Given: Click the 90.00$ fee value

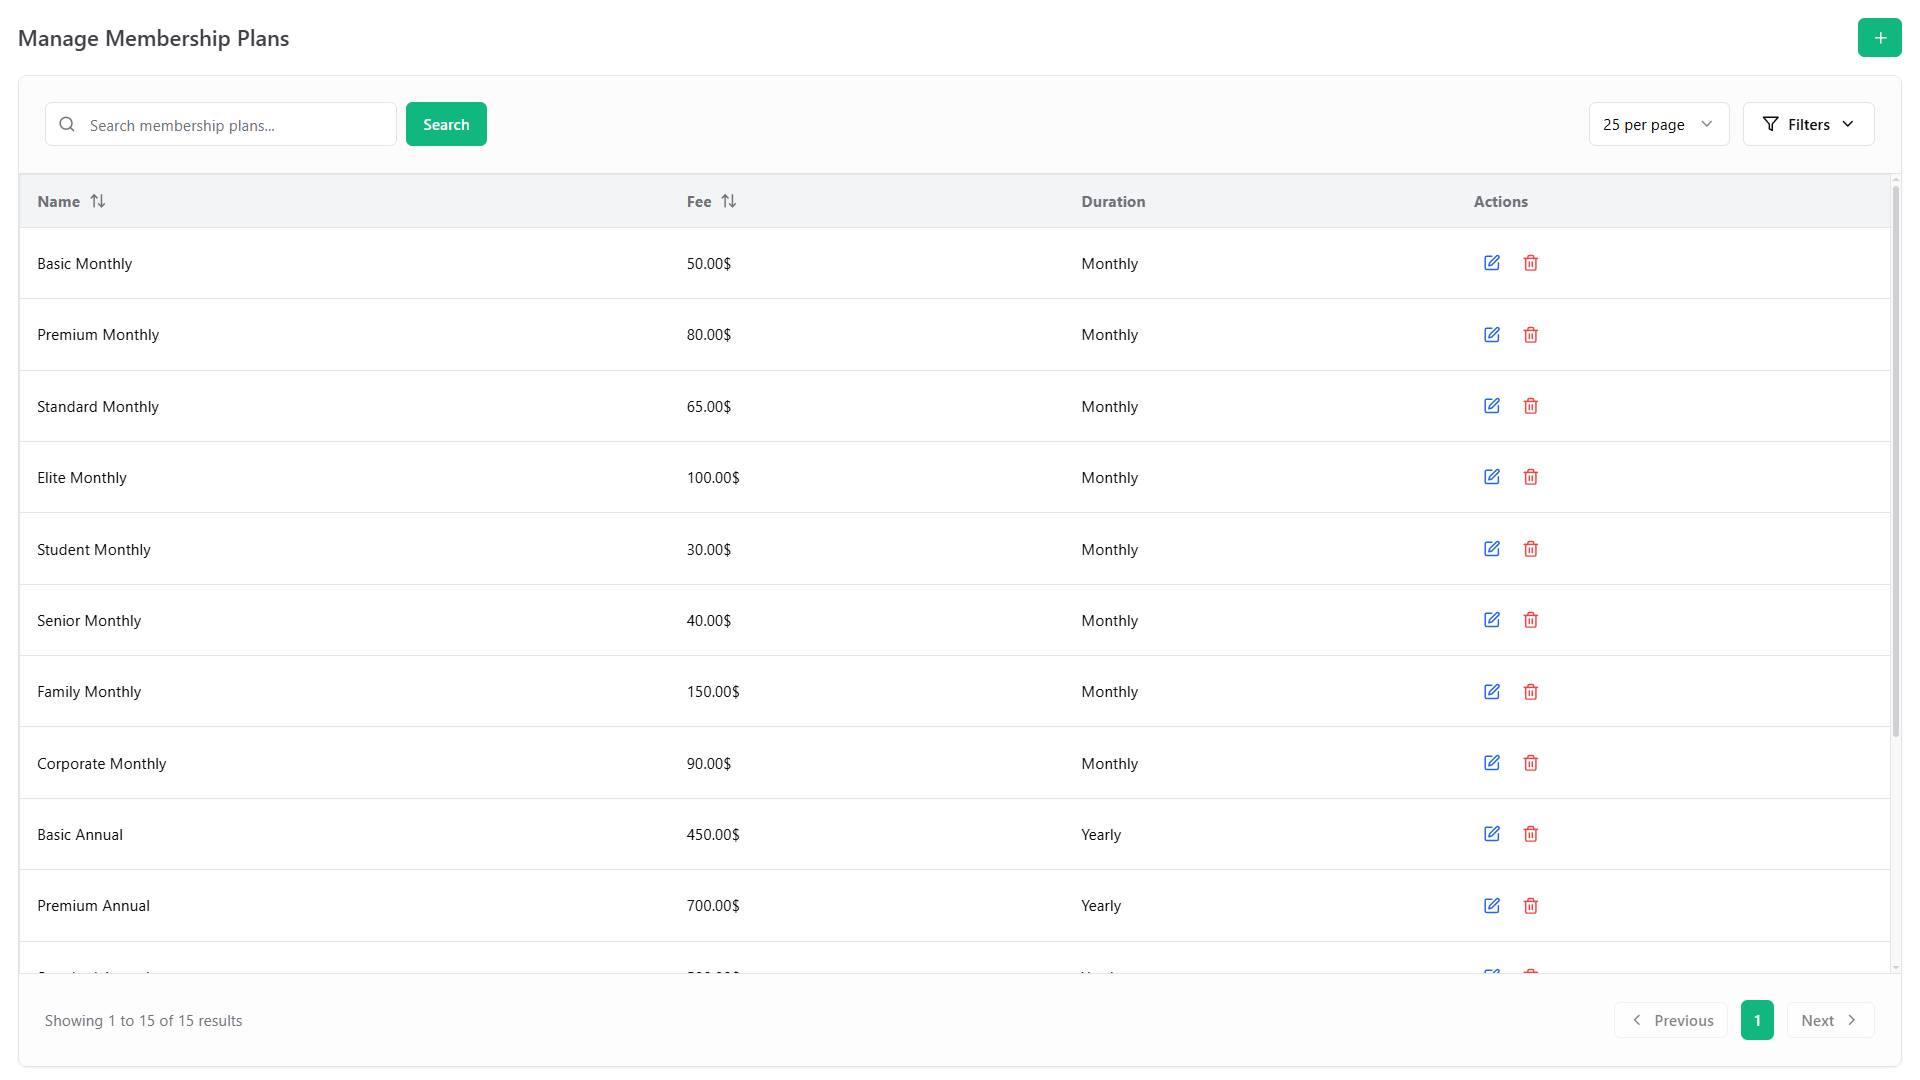Looking at the screenshot, I should point(709,764).
